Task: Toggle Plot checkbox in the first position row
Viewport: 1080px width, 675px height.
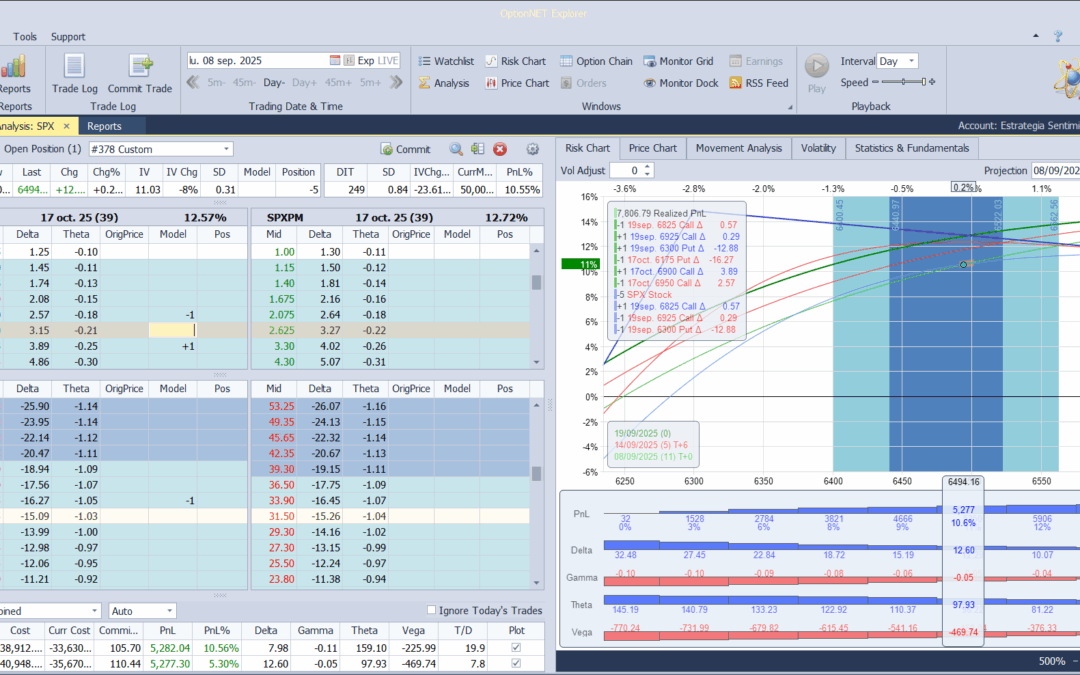Action: [515, 647]
